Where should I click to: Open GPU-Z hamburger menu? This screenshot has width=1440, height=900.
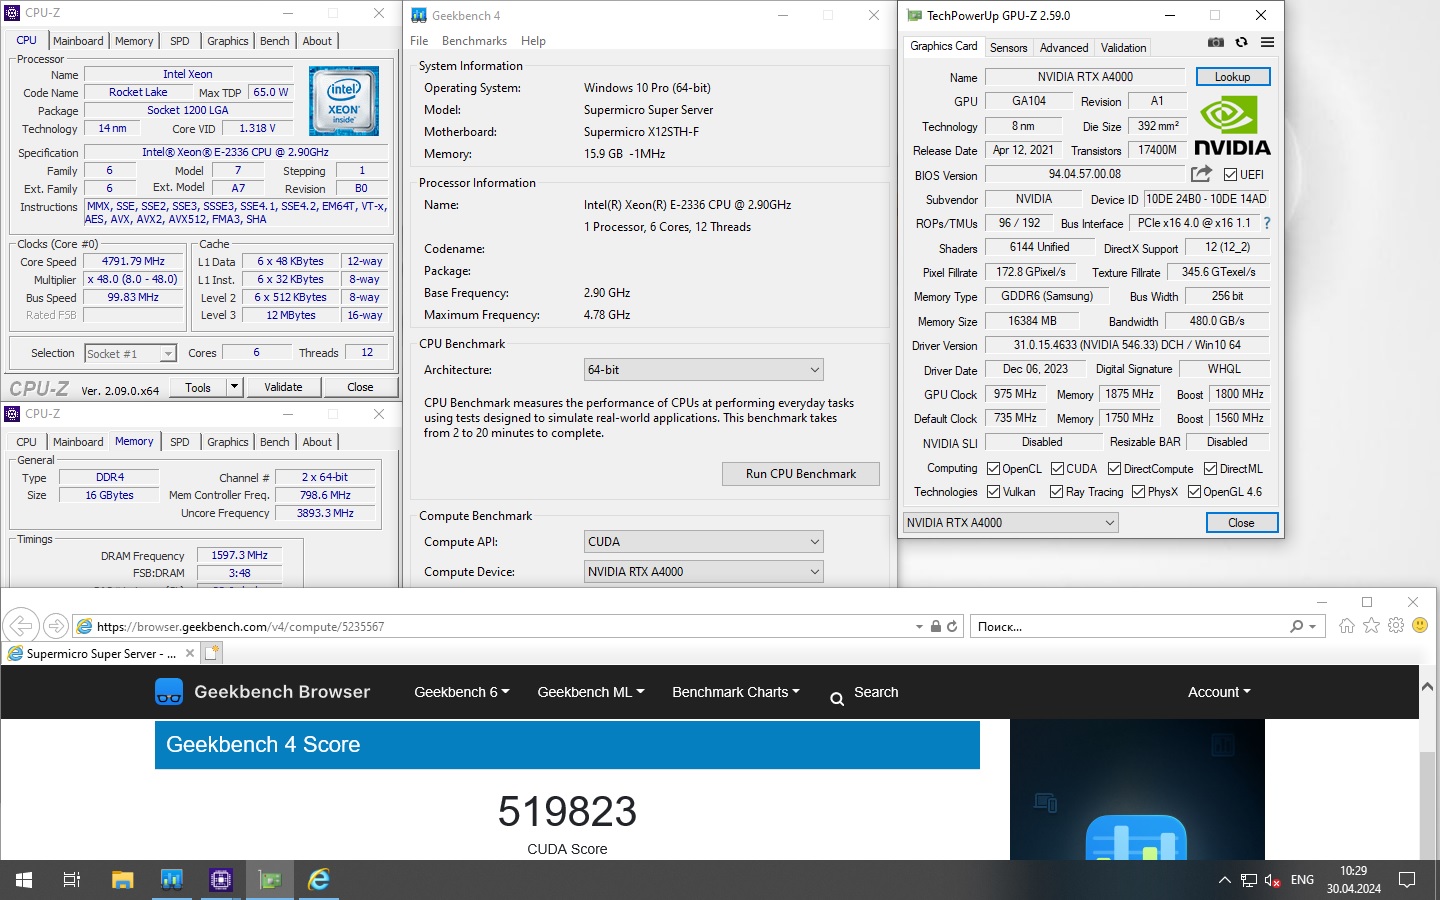1267,42
